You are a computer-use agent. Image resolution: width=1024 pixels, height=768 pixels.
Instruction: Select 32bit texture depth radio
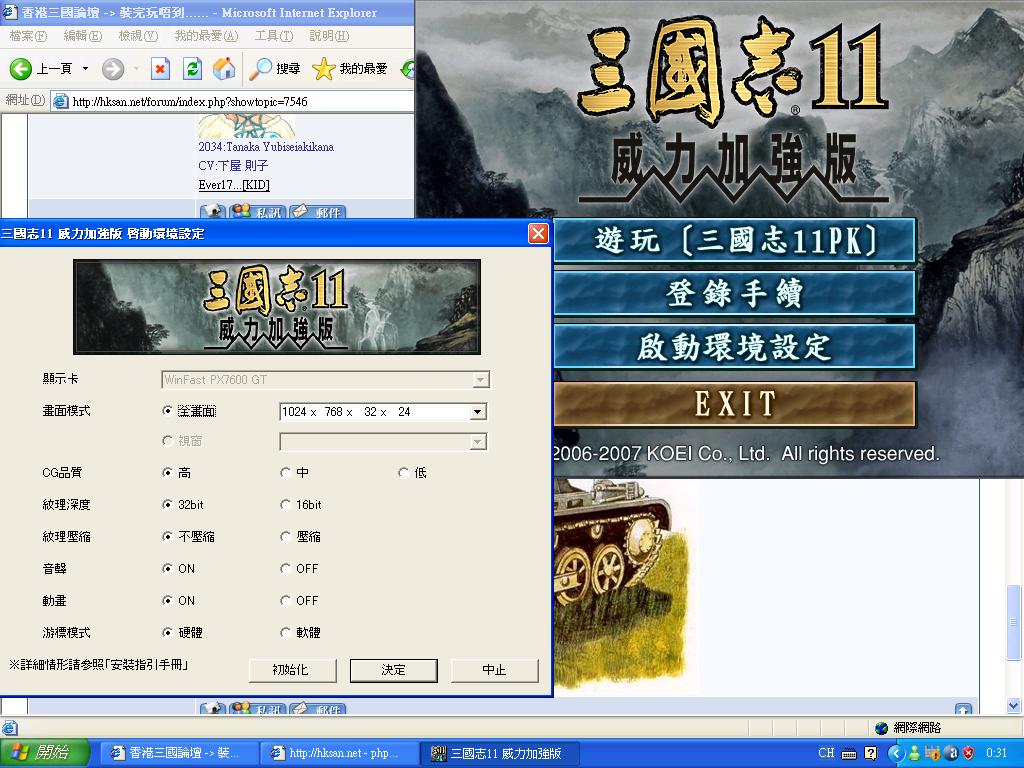coord(167,504)
